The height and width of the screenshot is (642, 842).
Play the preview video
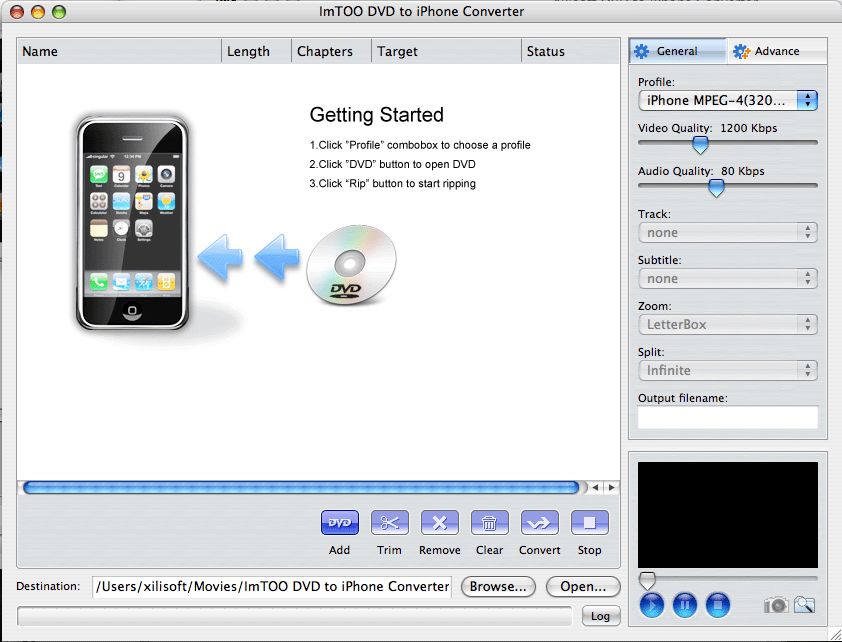click(x=651, y=605)
